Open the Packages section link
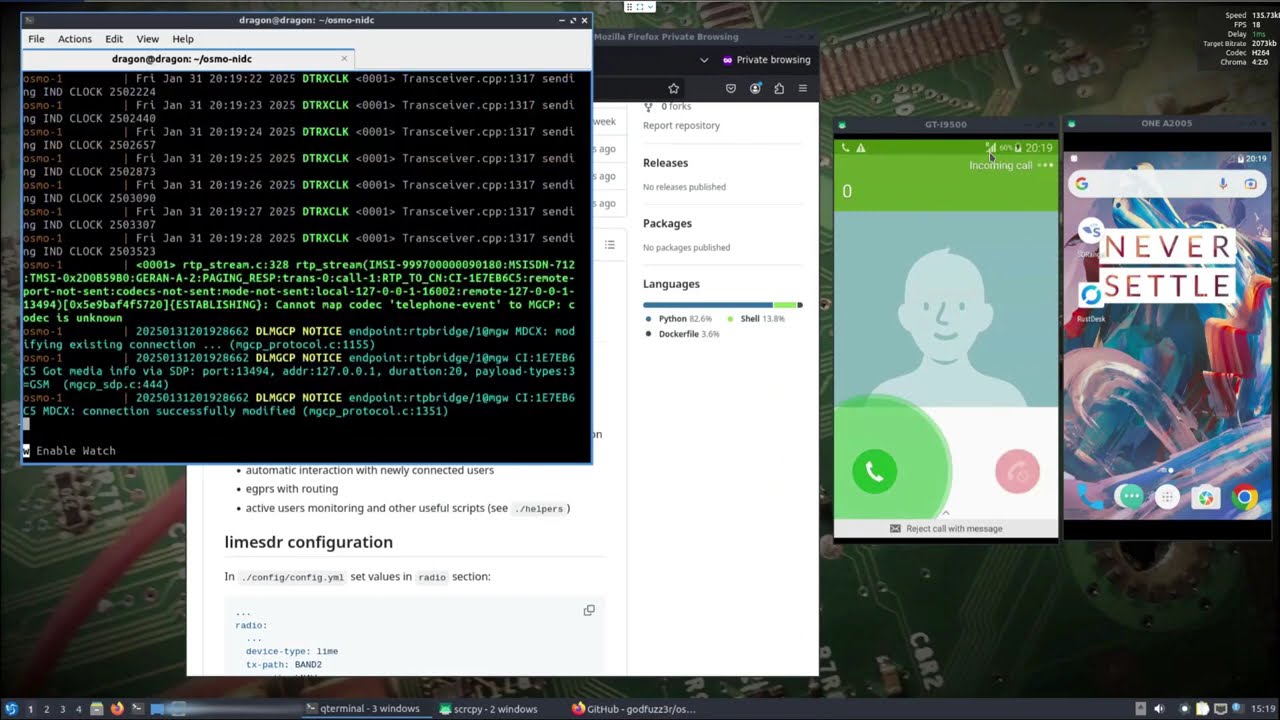This screenshot has width=1280, height=720. [x=667, y=224]
